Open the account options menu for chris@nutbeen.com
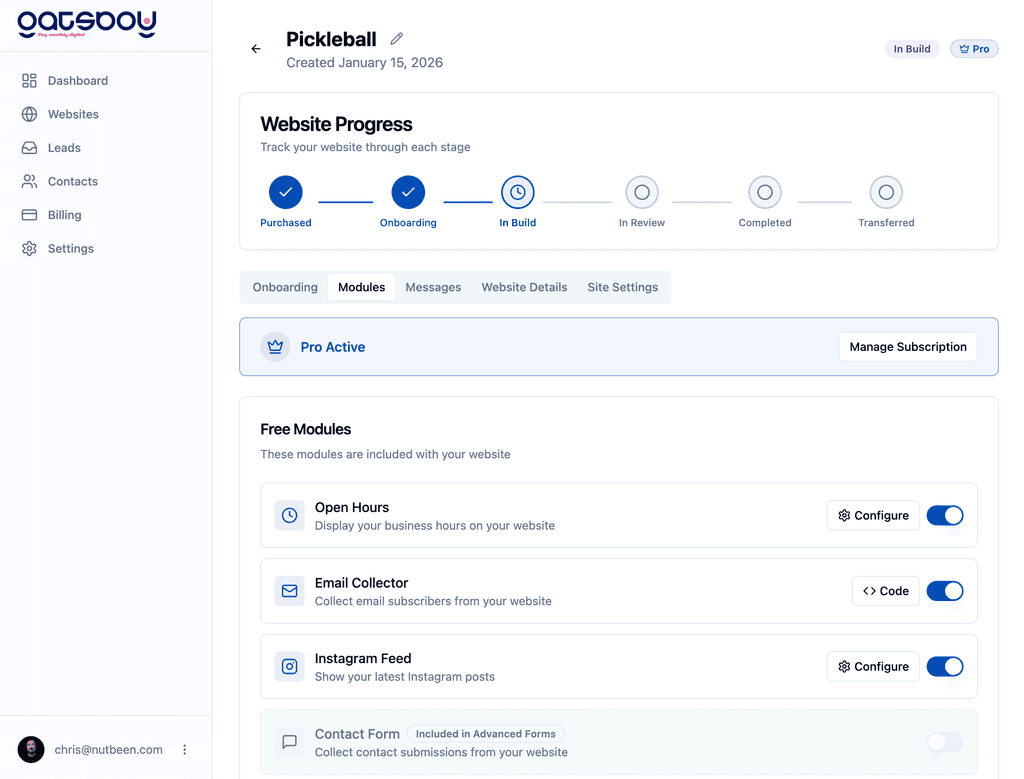 [x=184, y=749]
